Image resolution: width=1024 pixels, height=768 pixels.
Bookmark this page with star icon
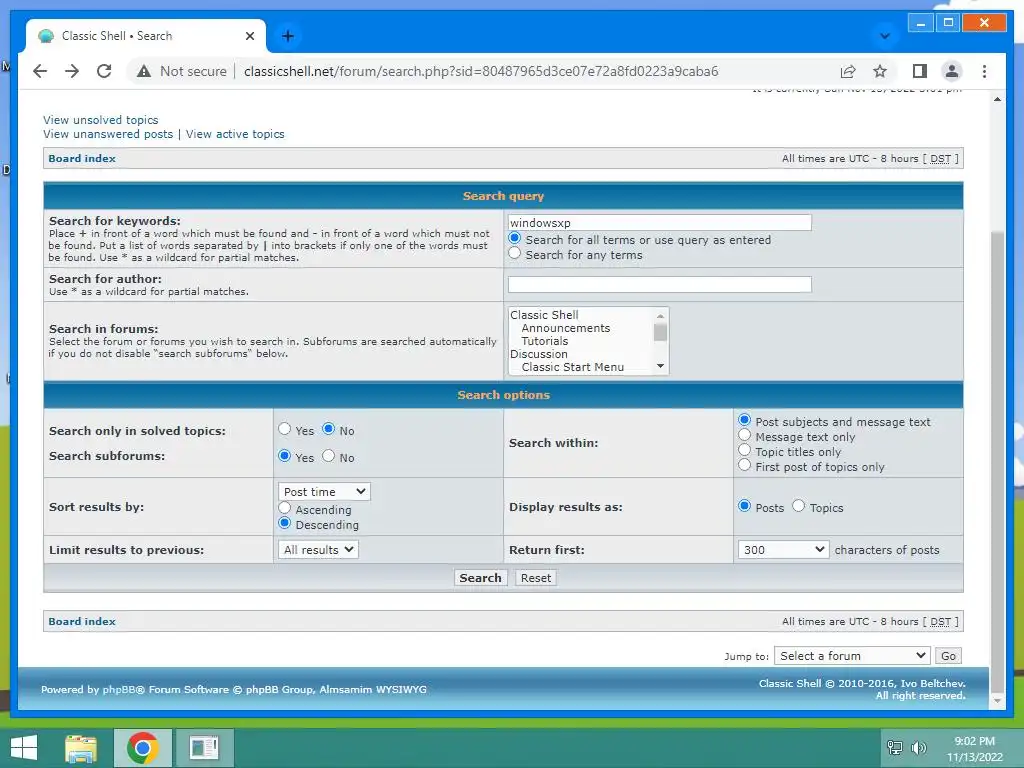pyautogui.click(x=880, y=71)
